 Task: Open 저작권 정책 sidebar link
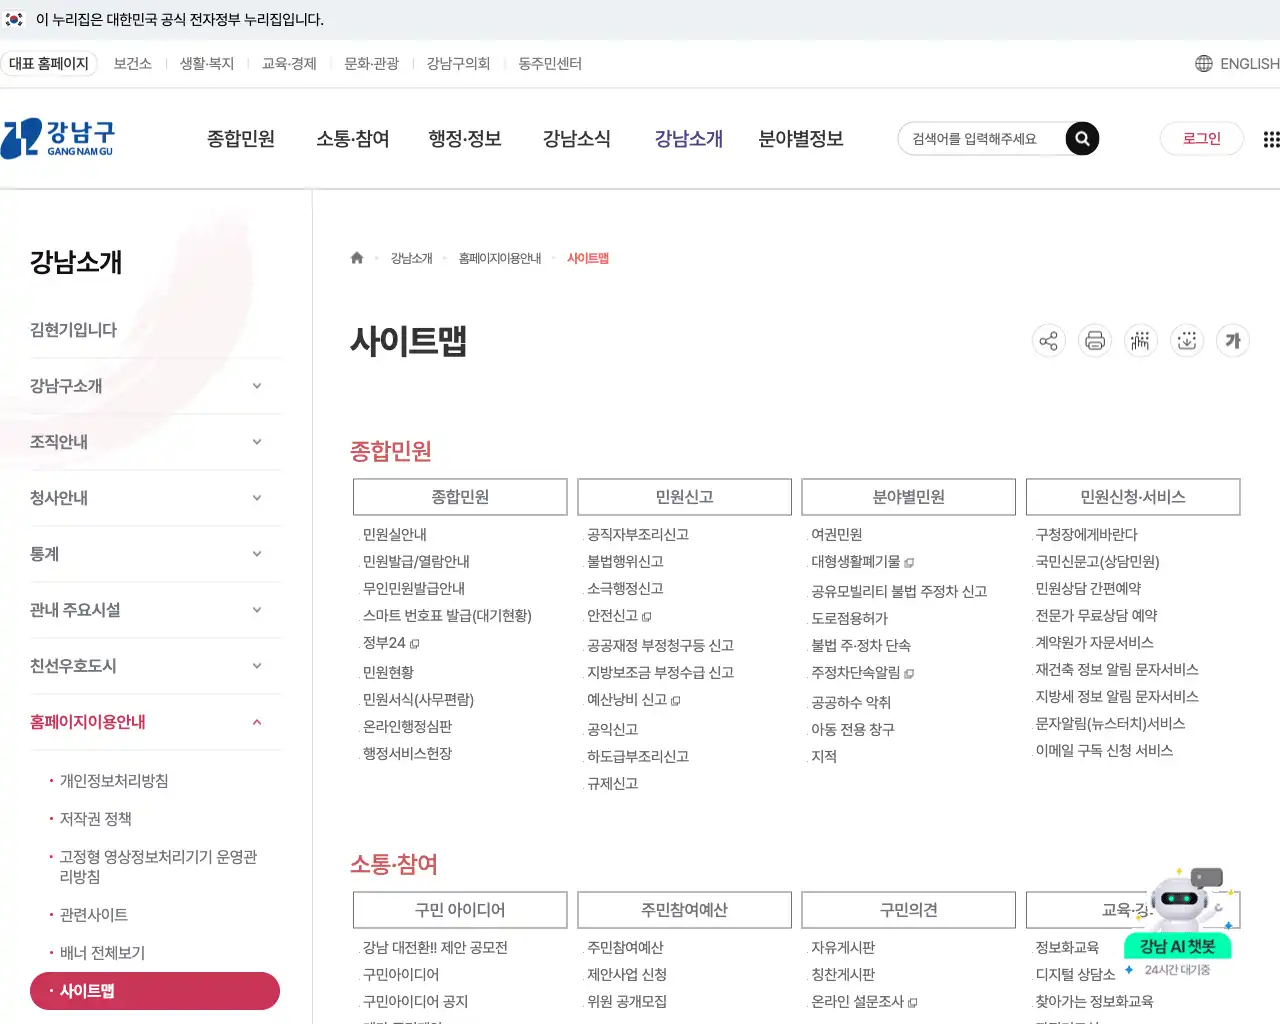tap(96, 819)
